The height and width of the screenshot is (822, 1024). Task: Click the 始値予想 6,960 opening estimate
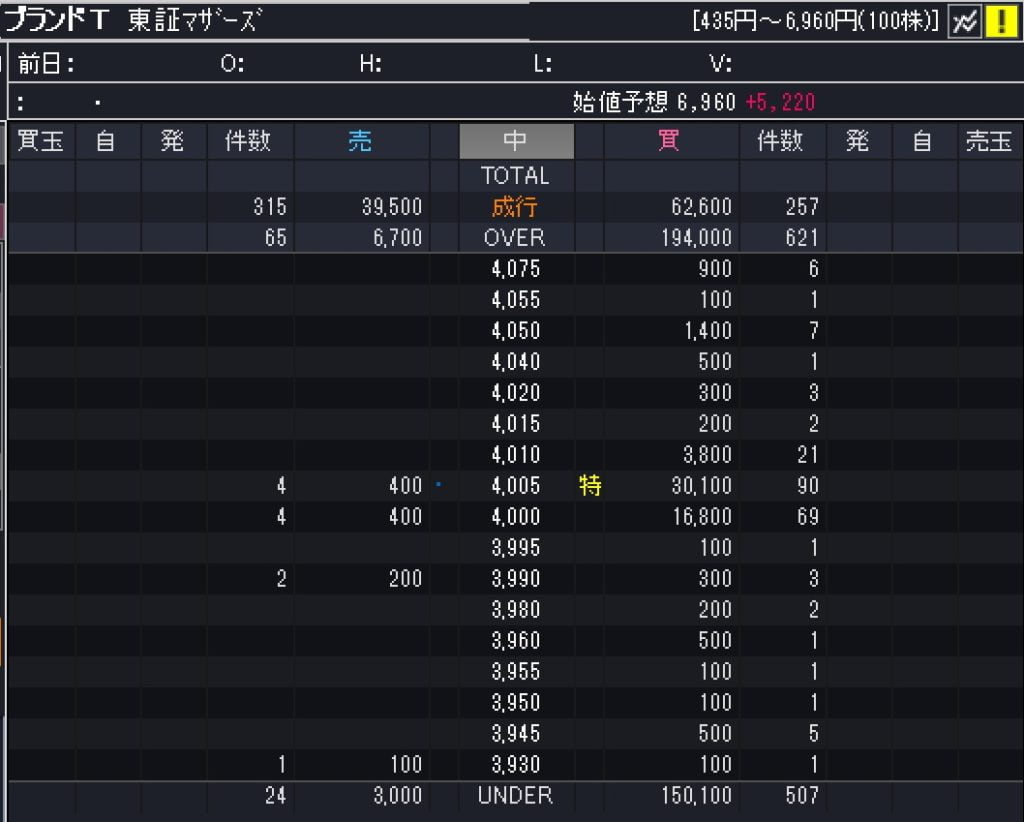point(654,102)
